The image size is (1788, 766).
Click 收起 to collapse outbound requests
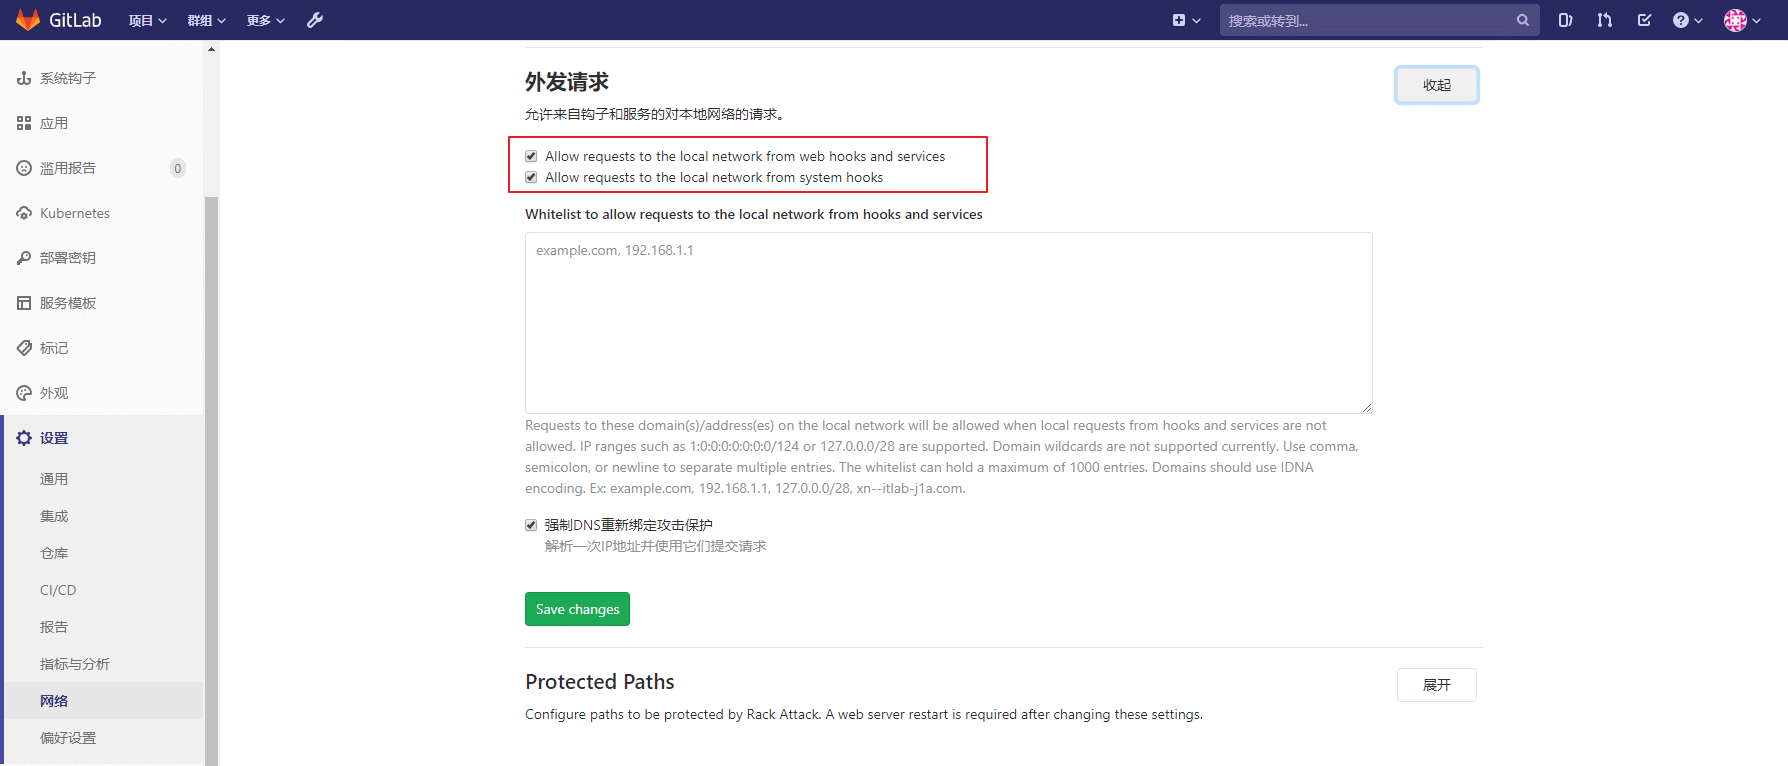point(1436,85)
